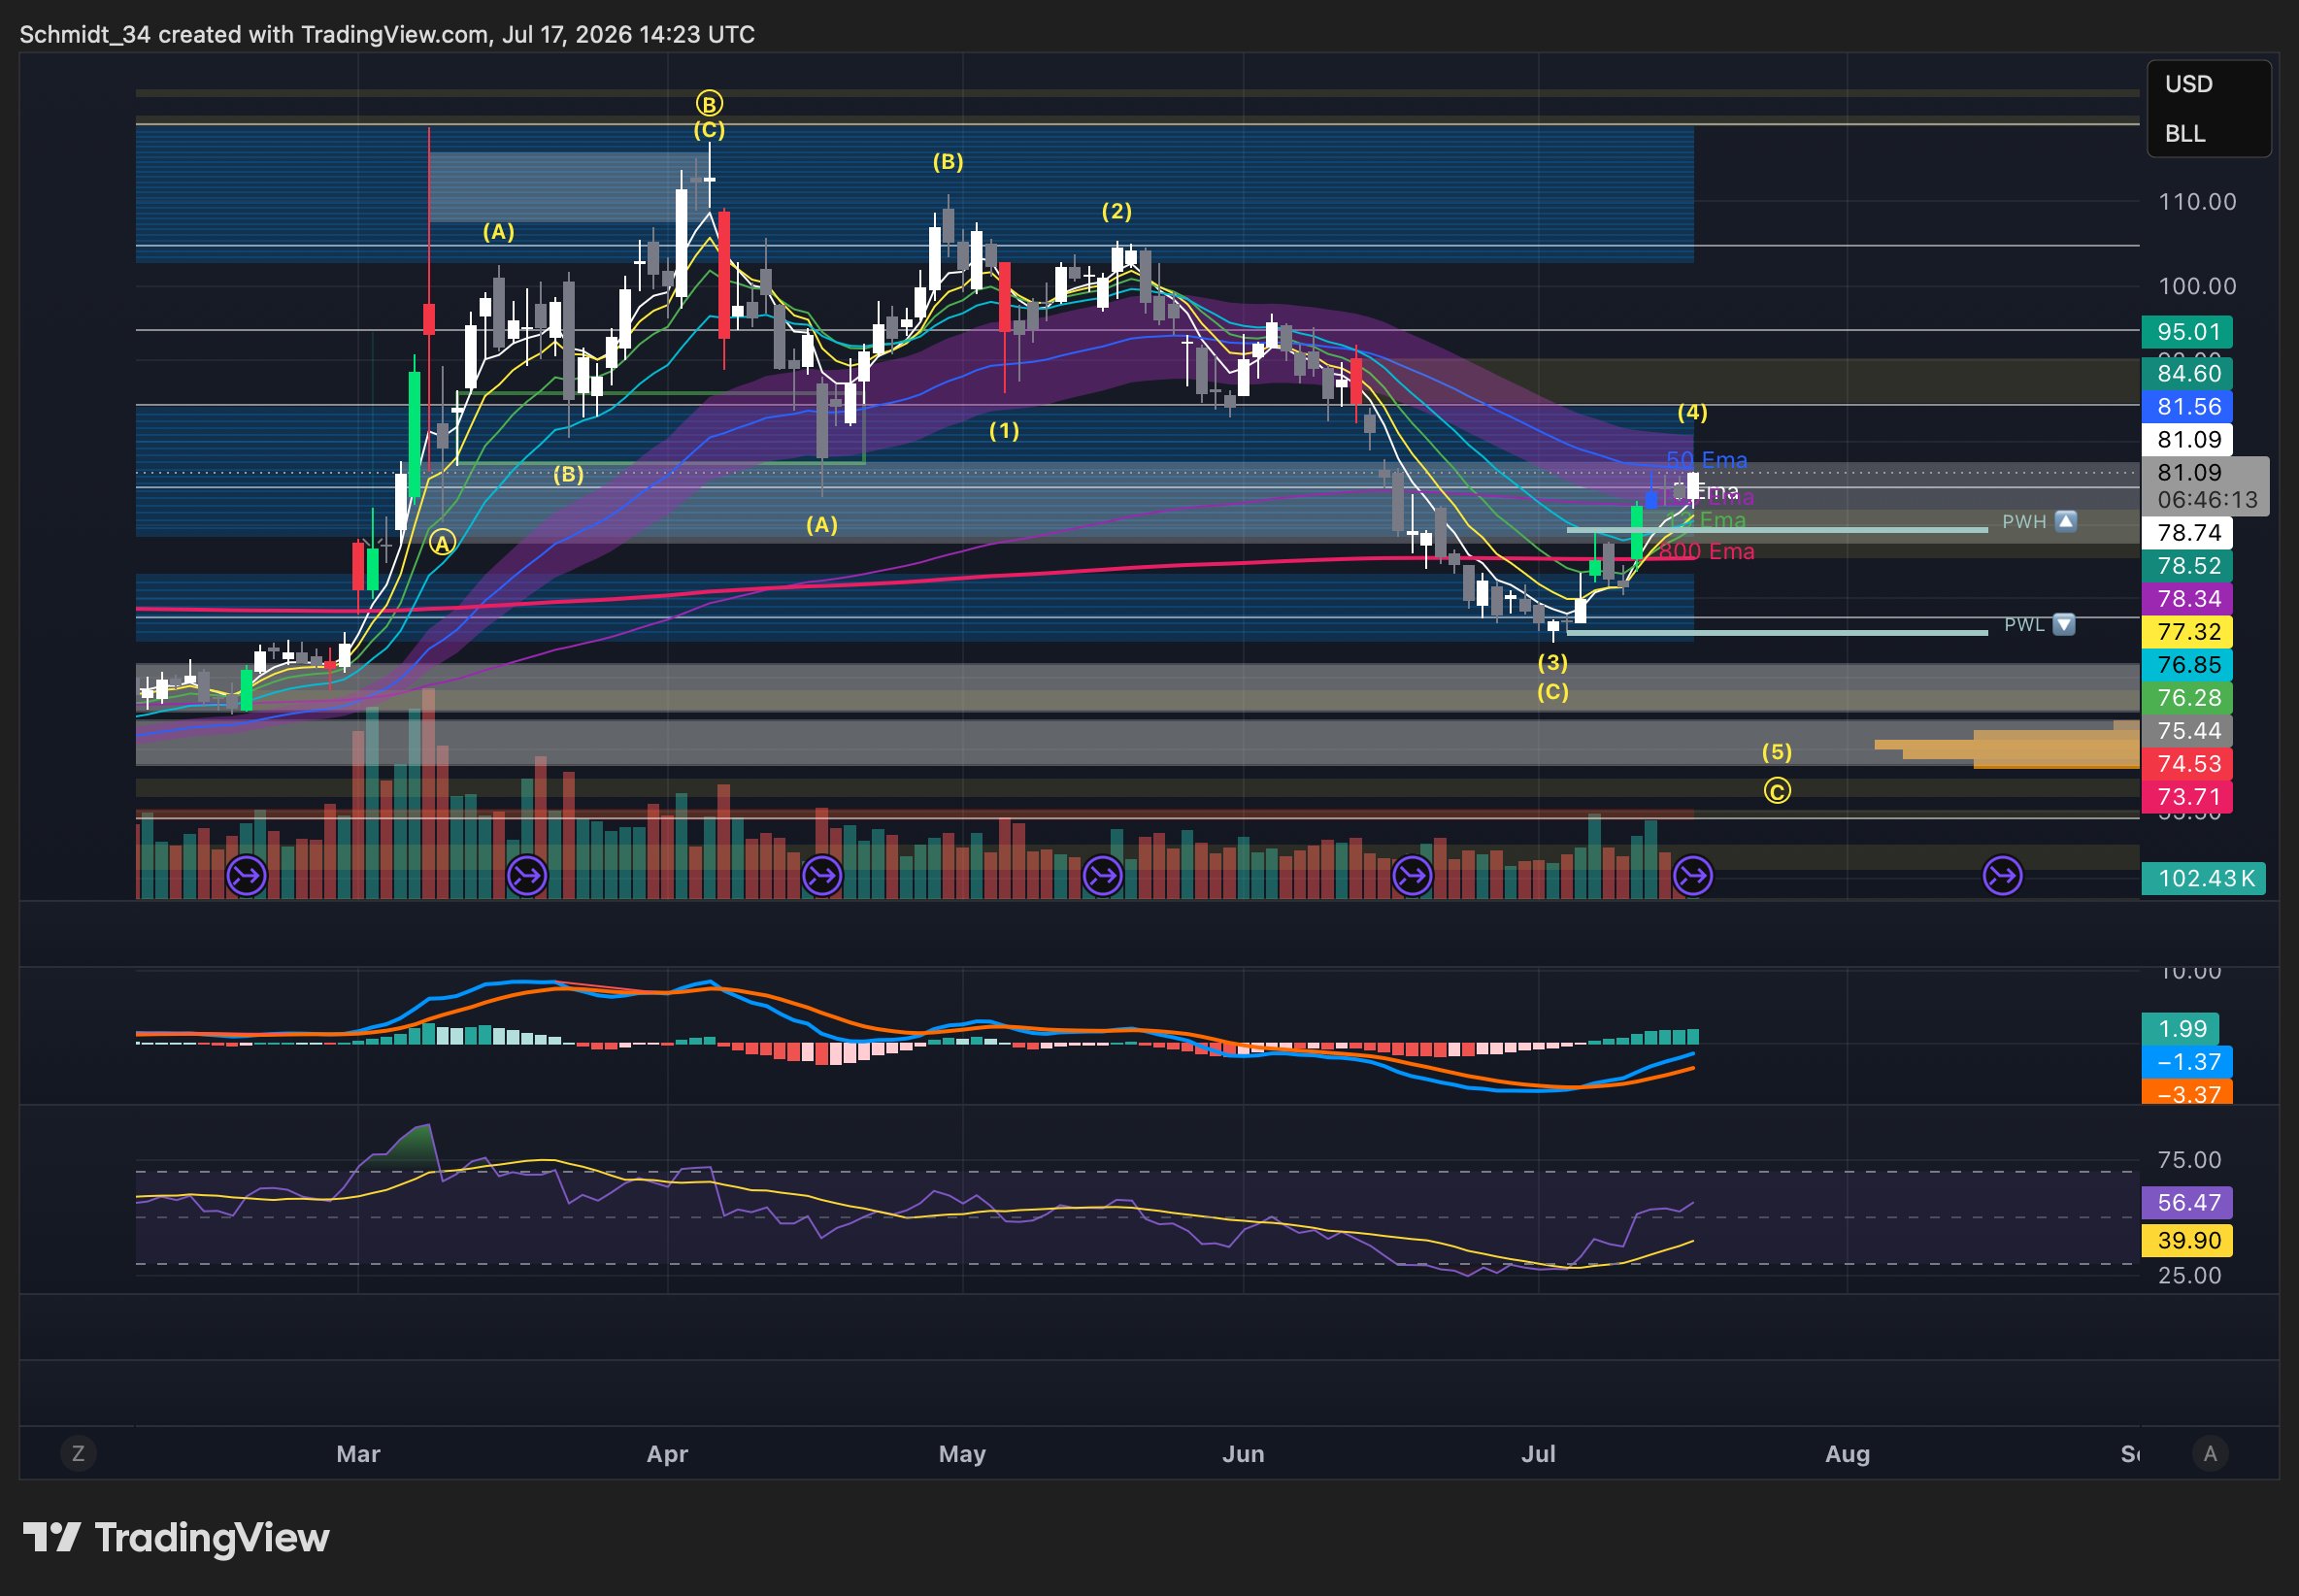2299x1596 pixels.
Task: Click the PWL down-arrow icon
Action: click(2064, 624)
